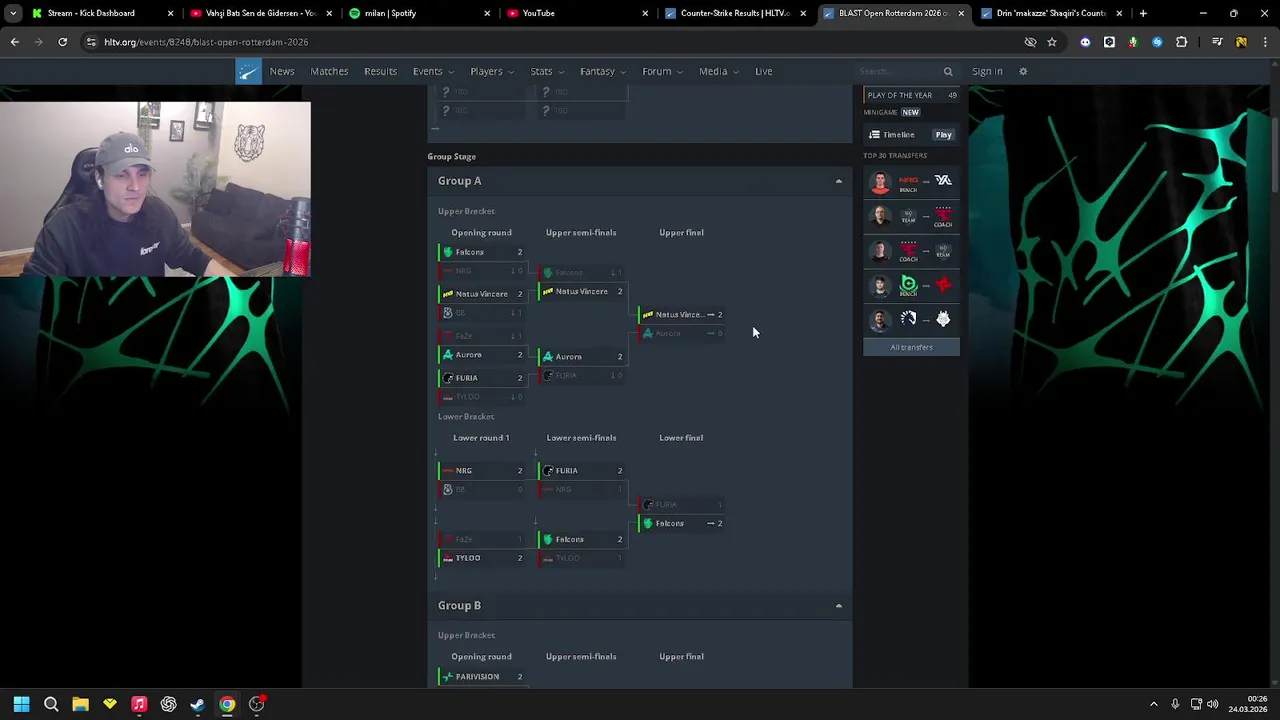Viewport: 1280px width, 720px height.
Task: Open the NRG bench transfer row
Action: coord(911,182)
